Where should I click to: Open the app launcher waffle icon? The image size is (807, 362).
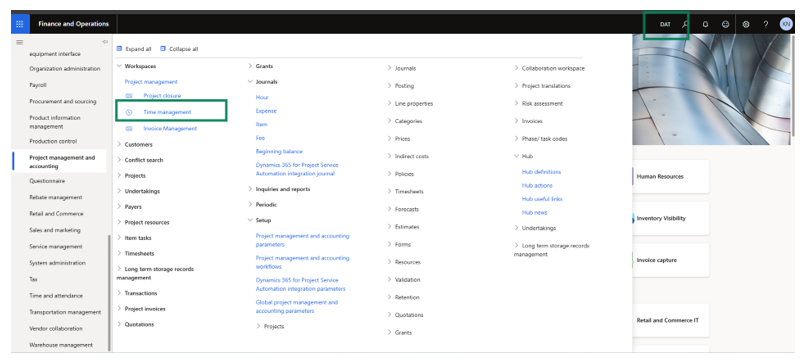click(20, 24)
